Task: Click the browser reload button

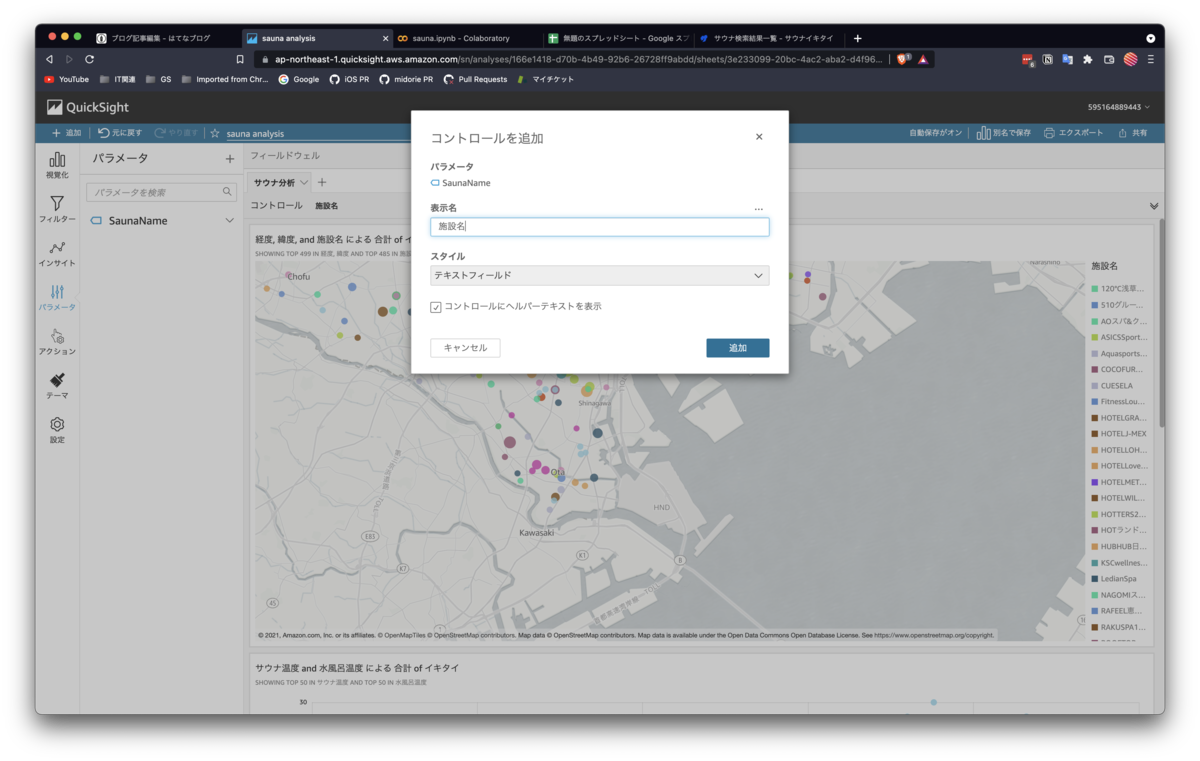Action: click(89, 59)
